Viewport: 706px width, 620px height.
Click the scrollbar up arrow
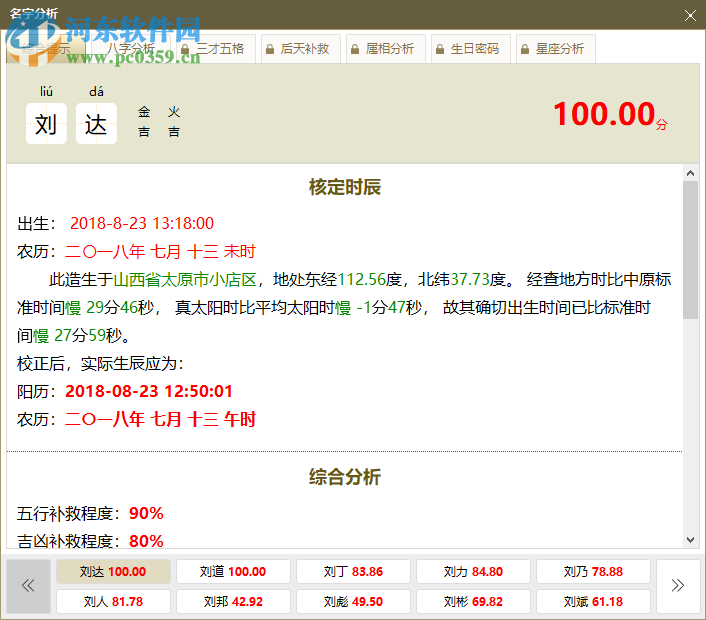[691, 173]
